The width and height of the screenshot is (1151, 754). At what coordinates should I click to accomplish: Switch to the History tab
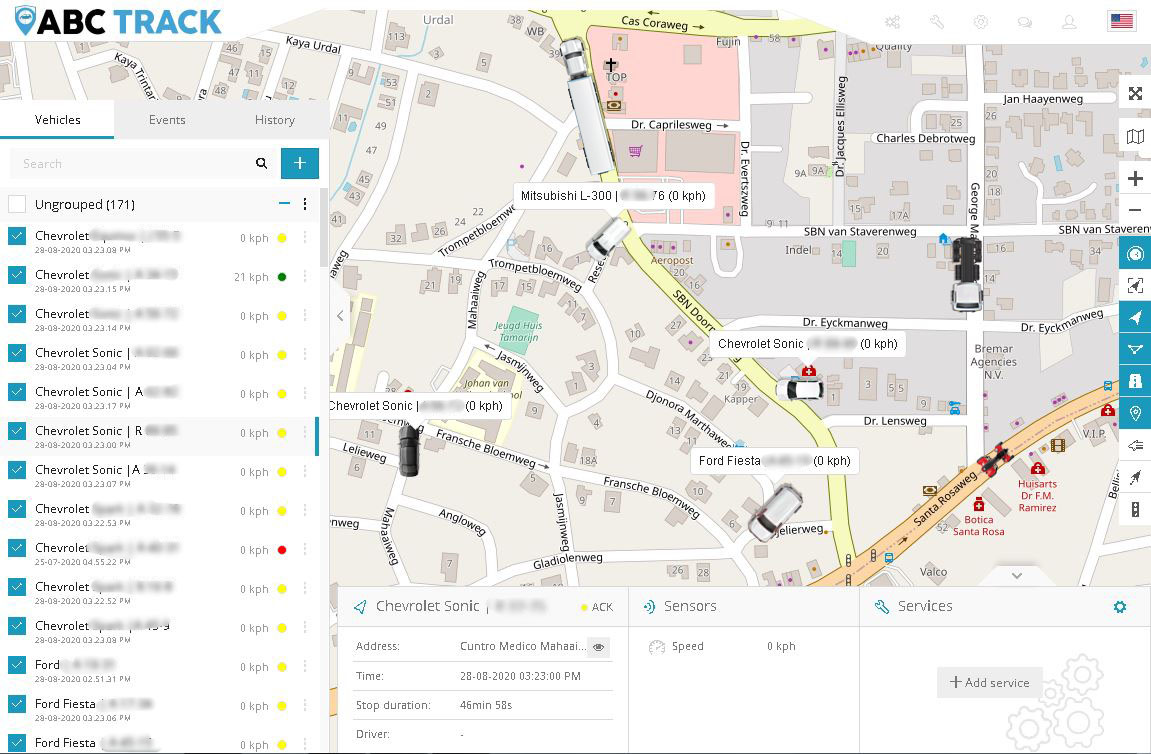click(x=275, y=120)
